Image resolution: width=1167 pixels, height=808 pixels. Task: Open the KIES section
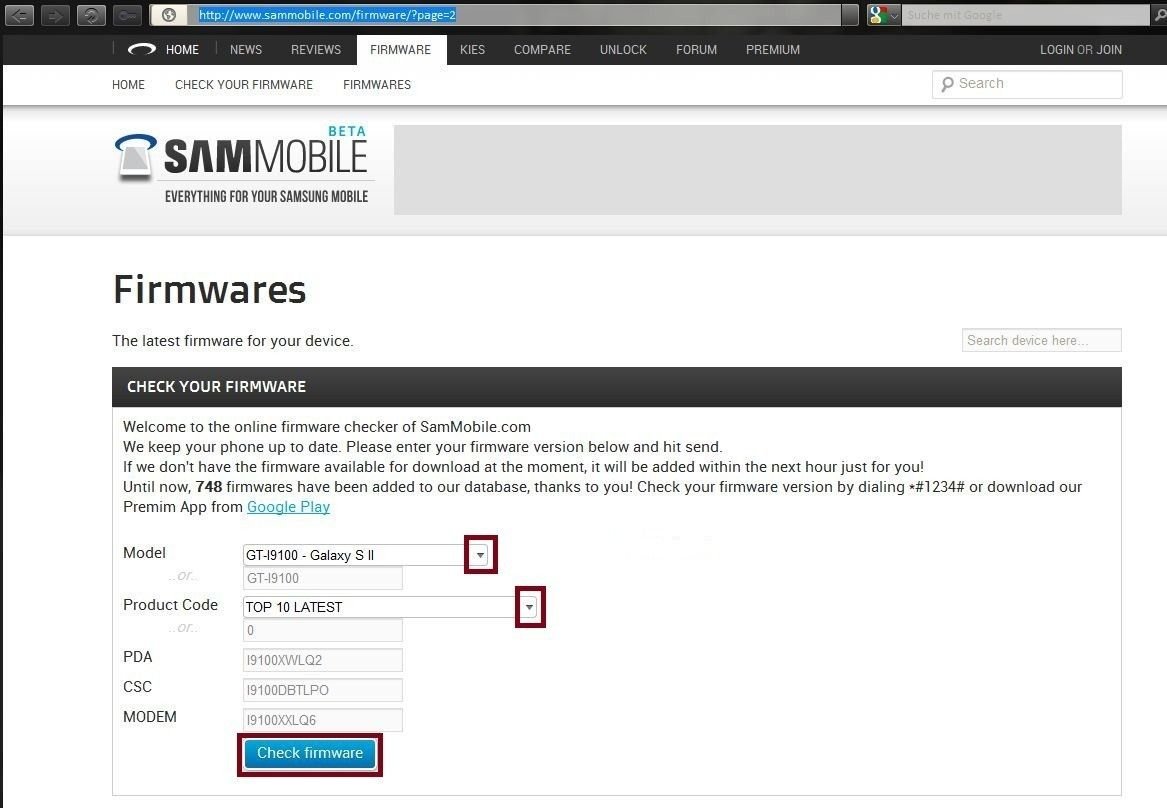[473, 50]
